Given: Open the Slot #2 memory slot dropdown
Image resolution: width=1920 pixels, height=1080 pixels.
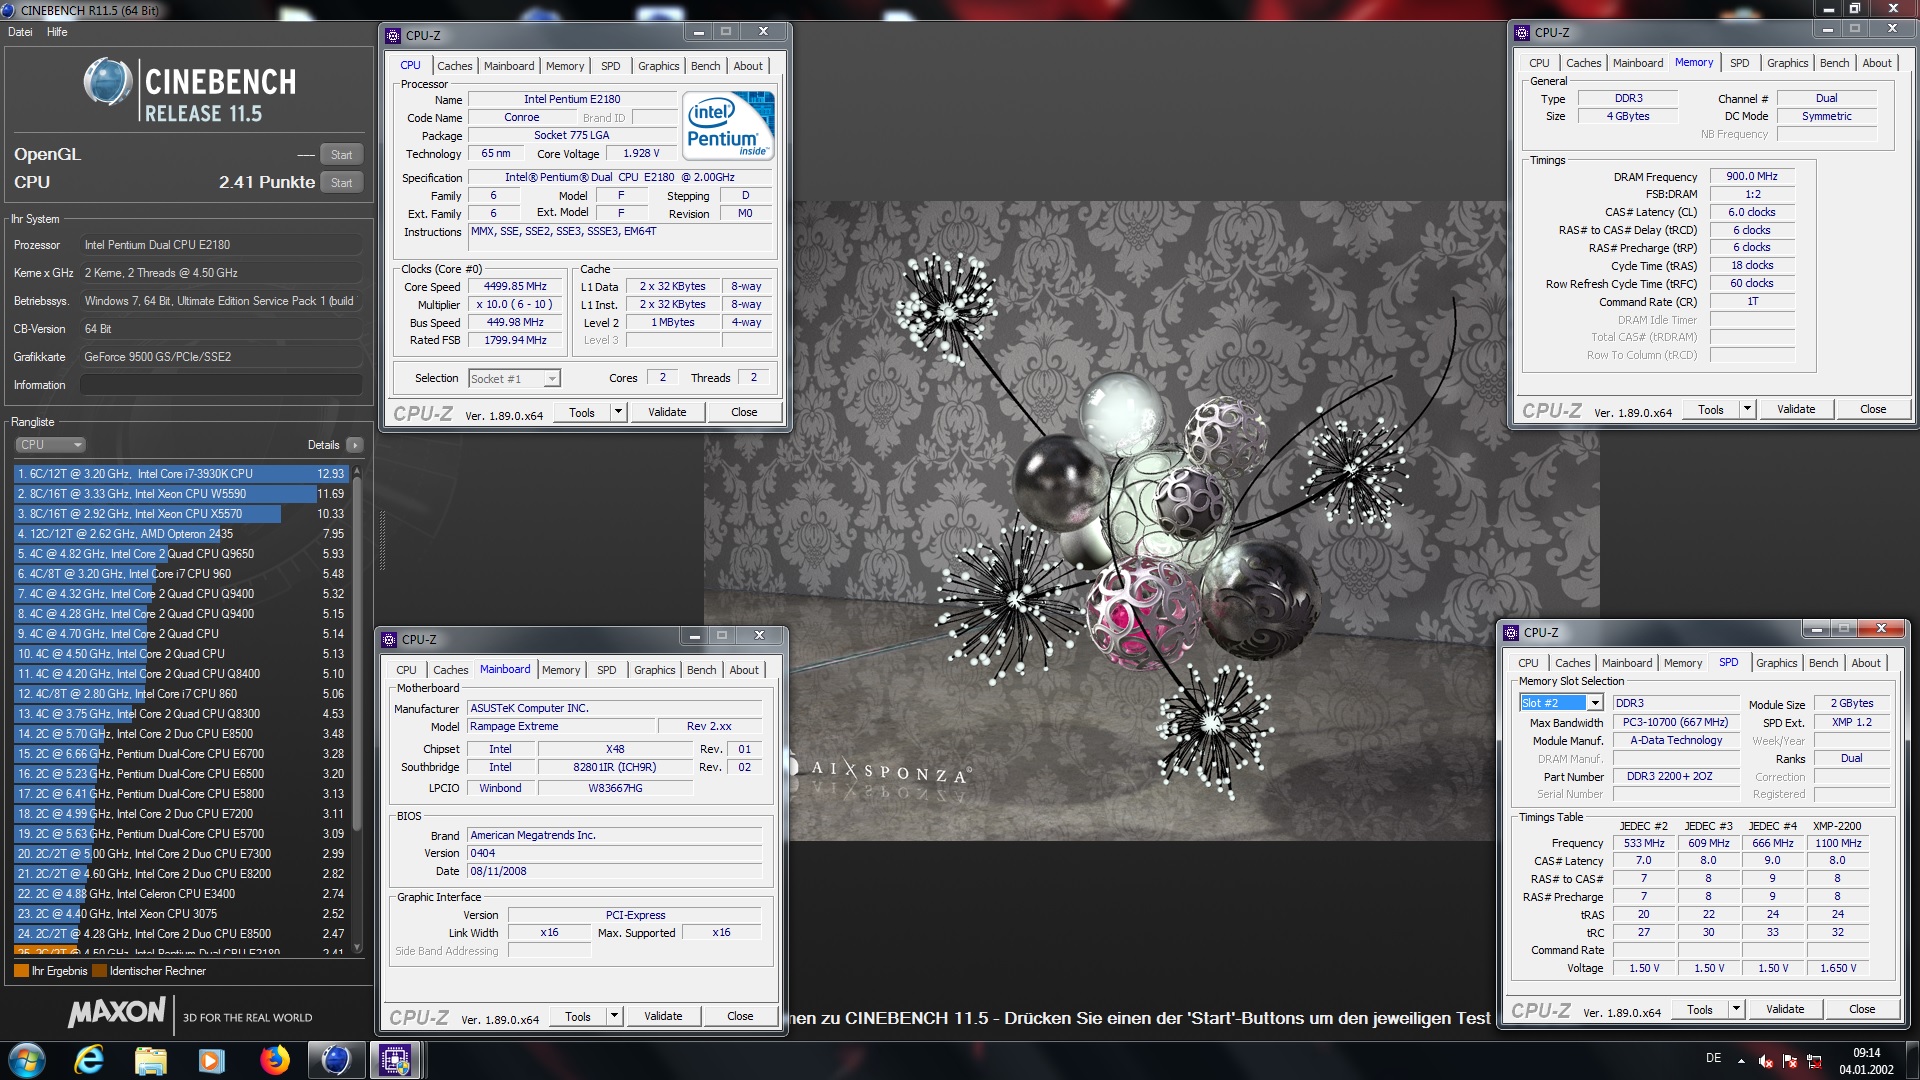Looking at the screenshot, I should 1561,703.
